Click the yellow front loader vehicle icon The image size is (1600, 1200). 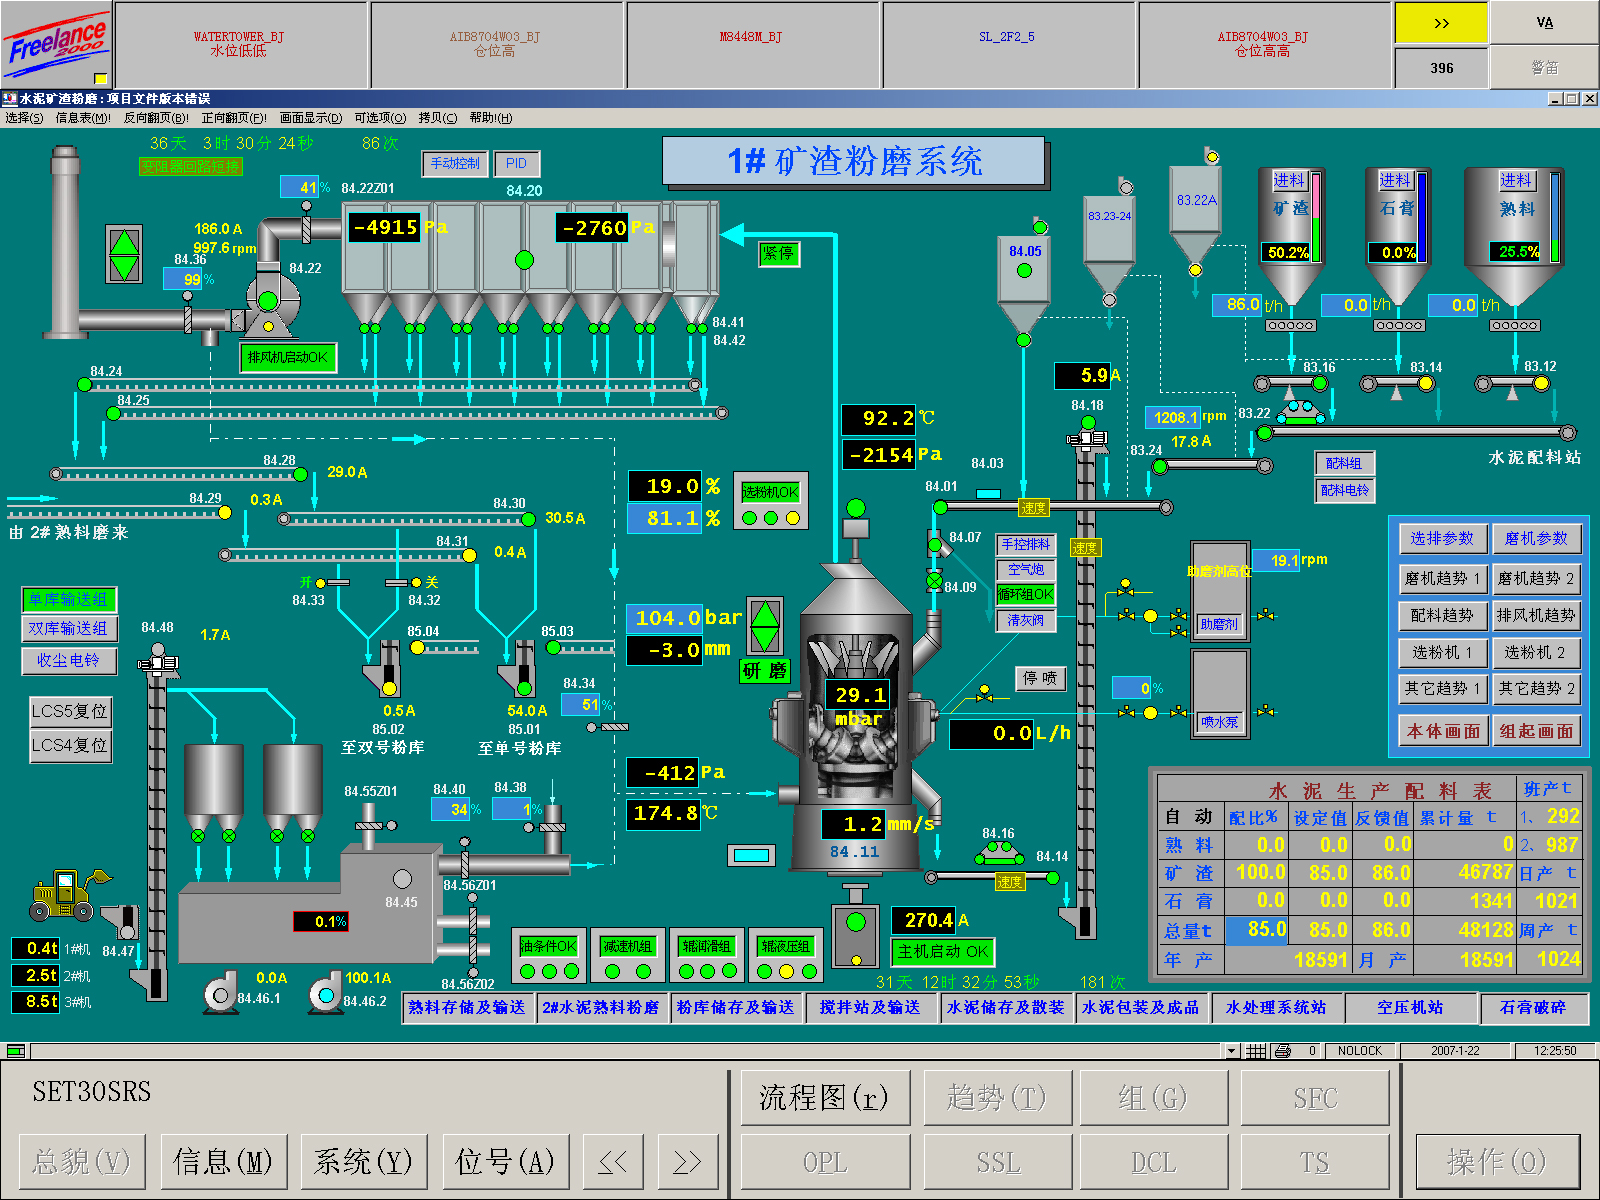66,894
